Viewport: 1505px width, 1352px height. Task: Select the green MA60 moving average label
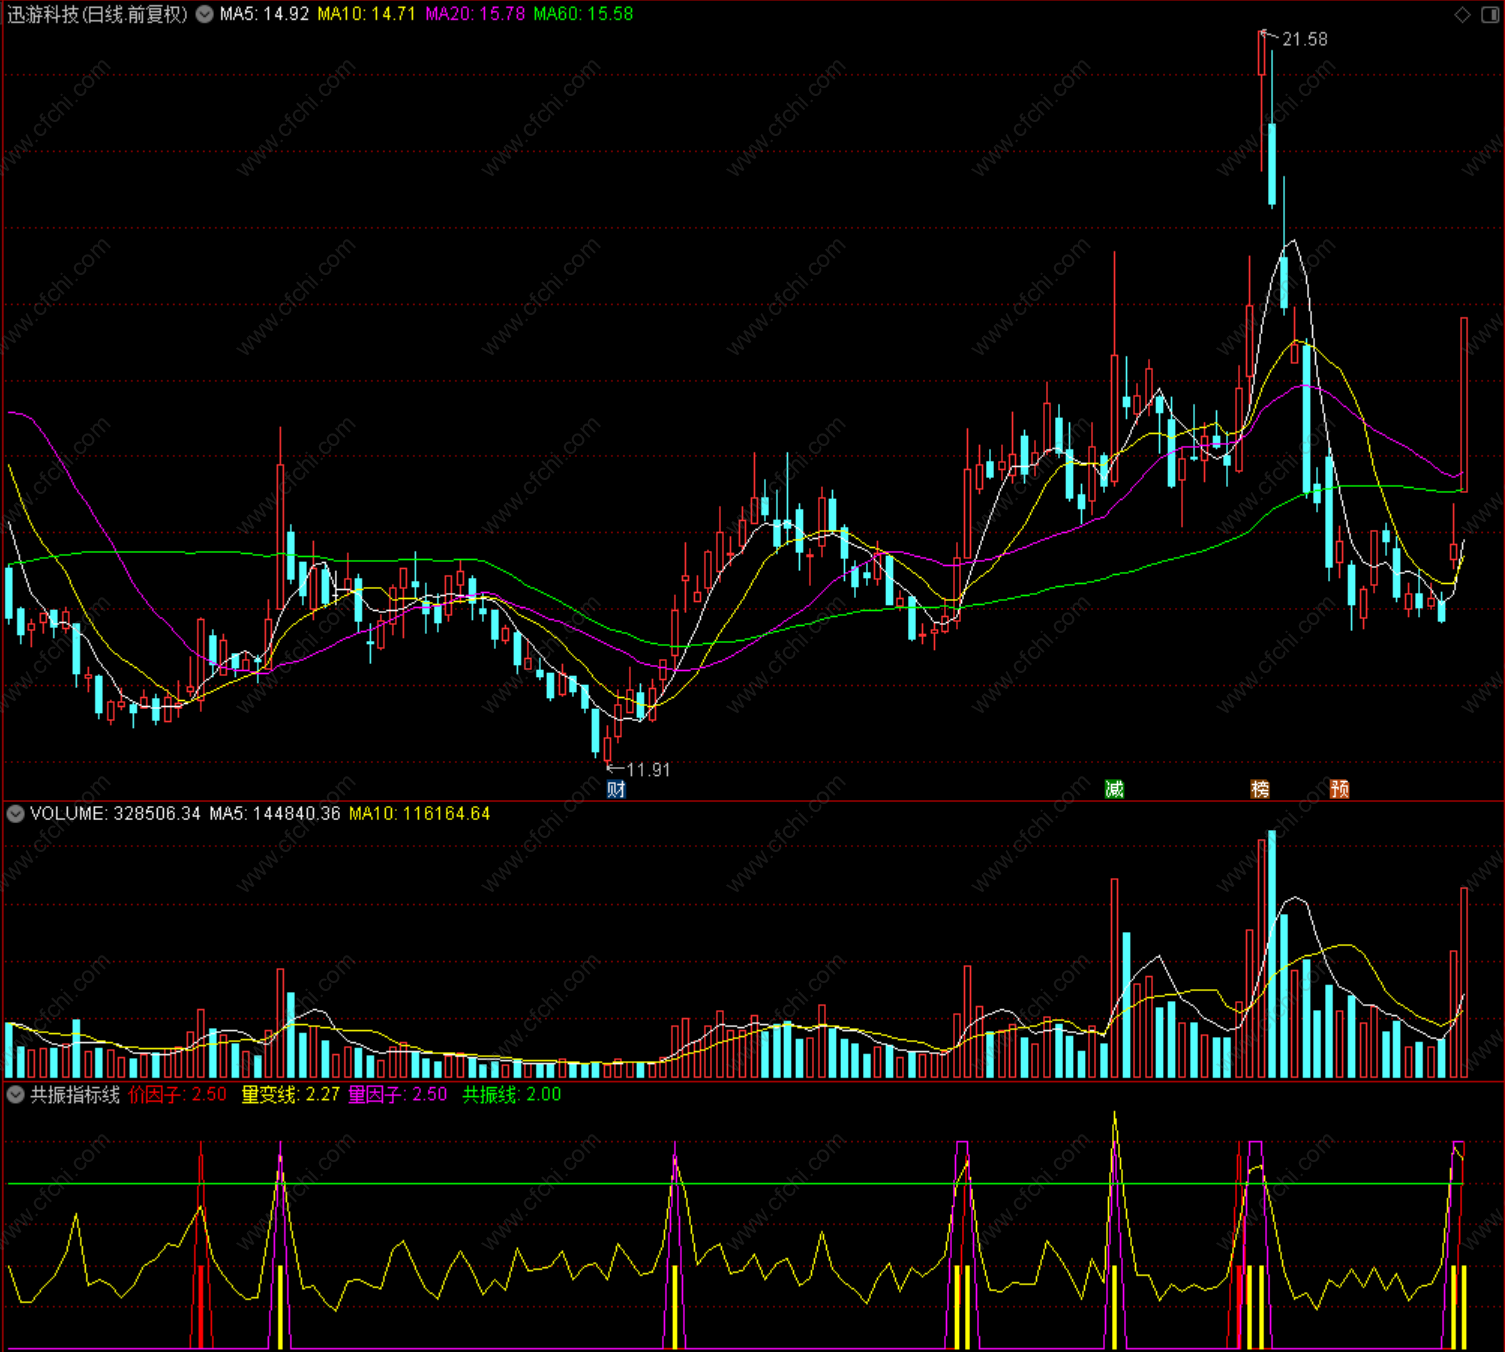tap(583, 14)
